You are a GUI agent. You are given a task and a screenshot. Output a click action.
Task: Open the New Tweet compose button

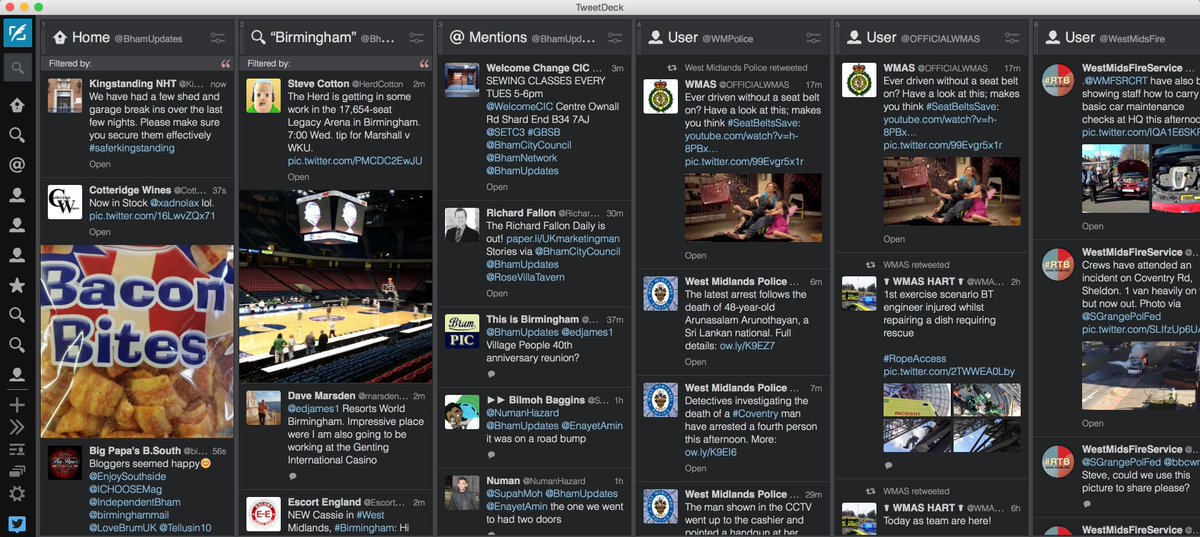(x=17, y=35)
